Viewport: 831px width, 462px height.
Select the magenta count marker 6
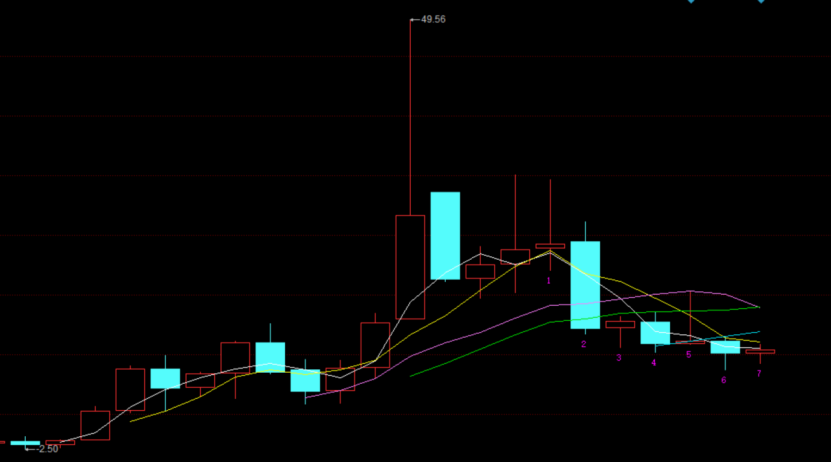[x=723, y=380]
